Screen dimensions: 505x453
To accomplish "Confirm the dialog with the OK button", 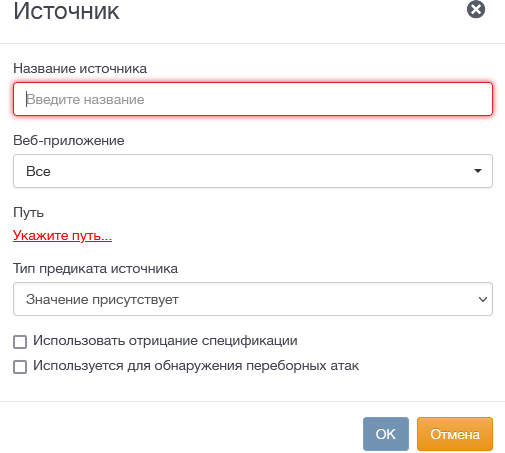I will 386,434.
